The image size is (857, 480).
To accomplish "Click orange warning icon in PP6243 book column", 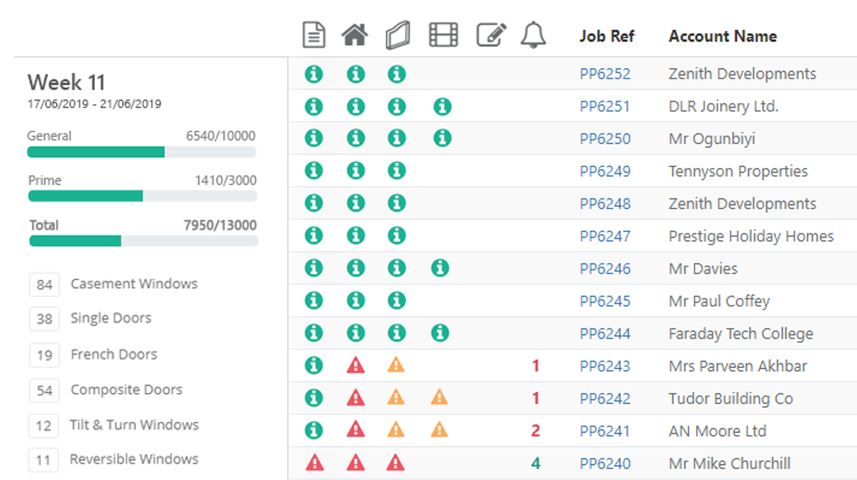I will (396, 366).
